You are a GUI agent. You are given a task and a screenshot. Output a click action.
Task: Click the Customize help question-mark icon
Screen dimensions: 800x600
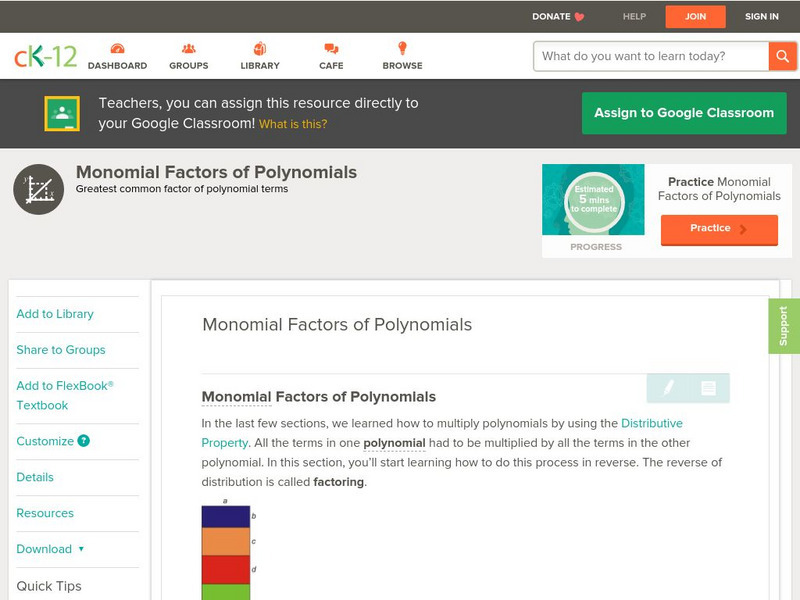(84, 441)
